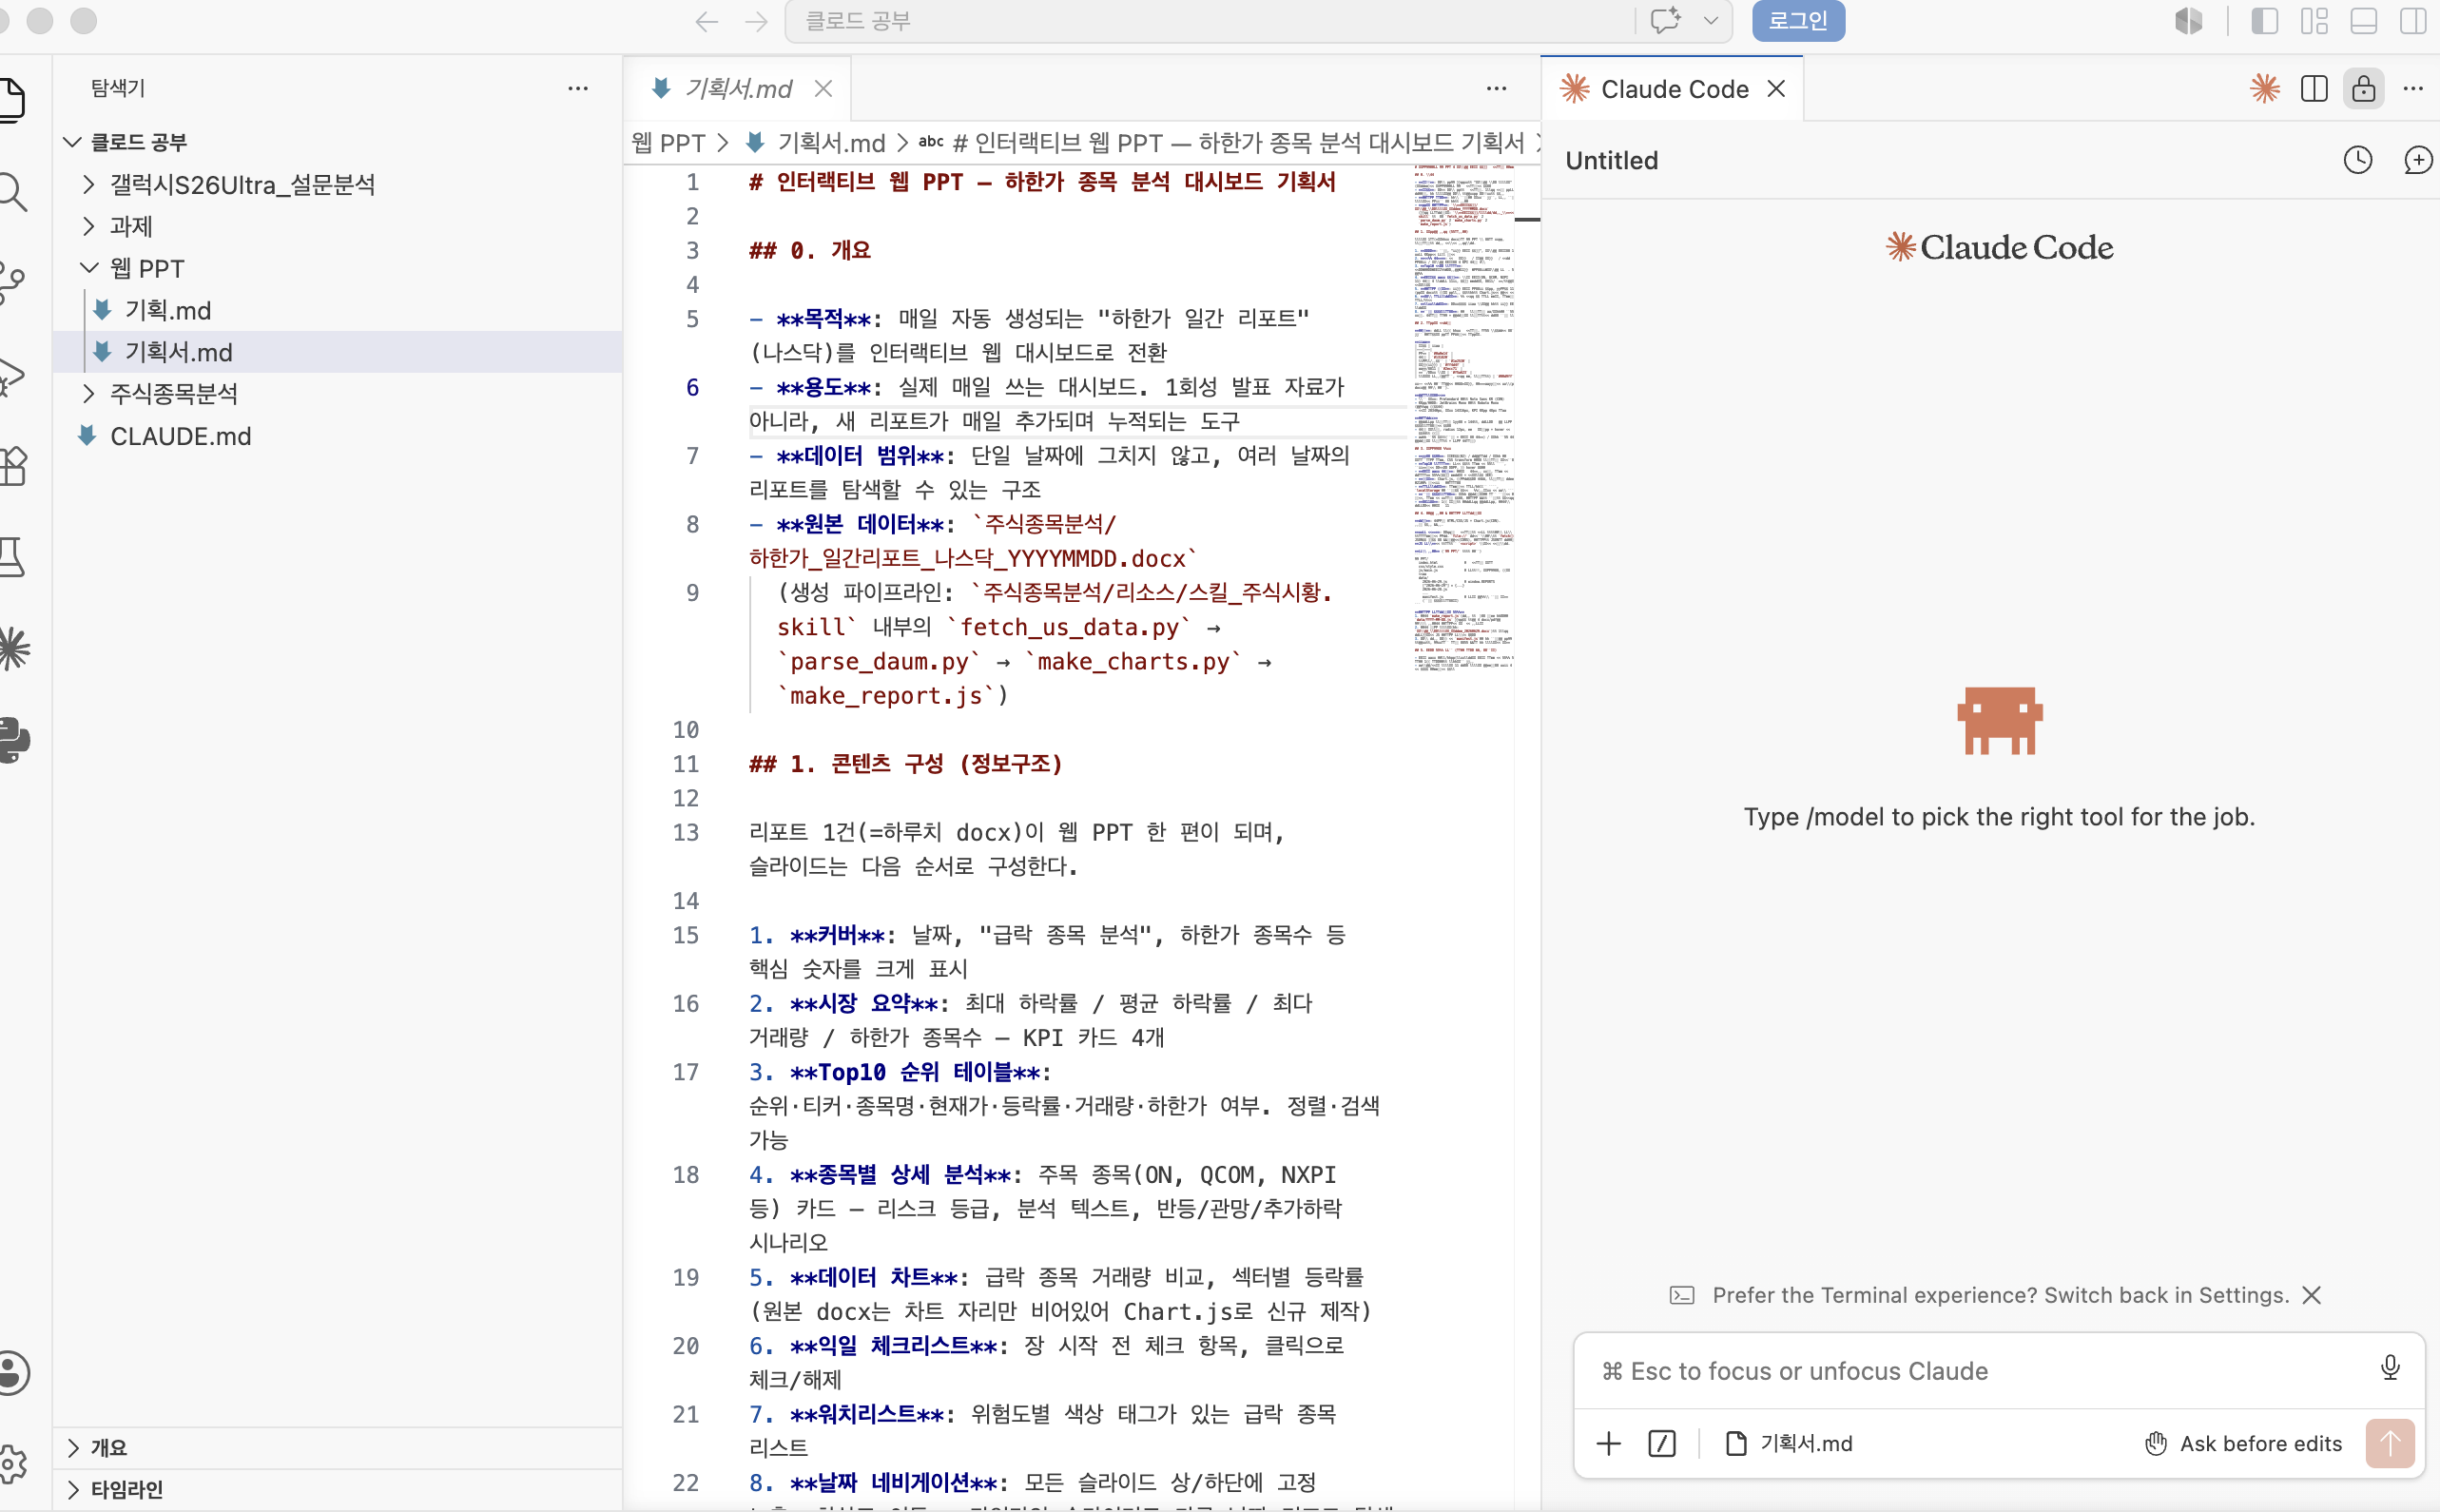Click the Untitled session title

pos(1611,160)
